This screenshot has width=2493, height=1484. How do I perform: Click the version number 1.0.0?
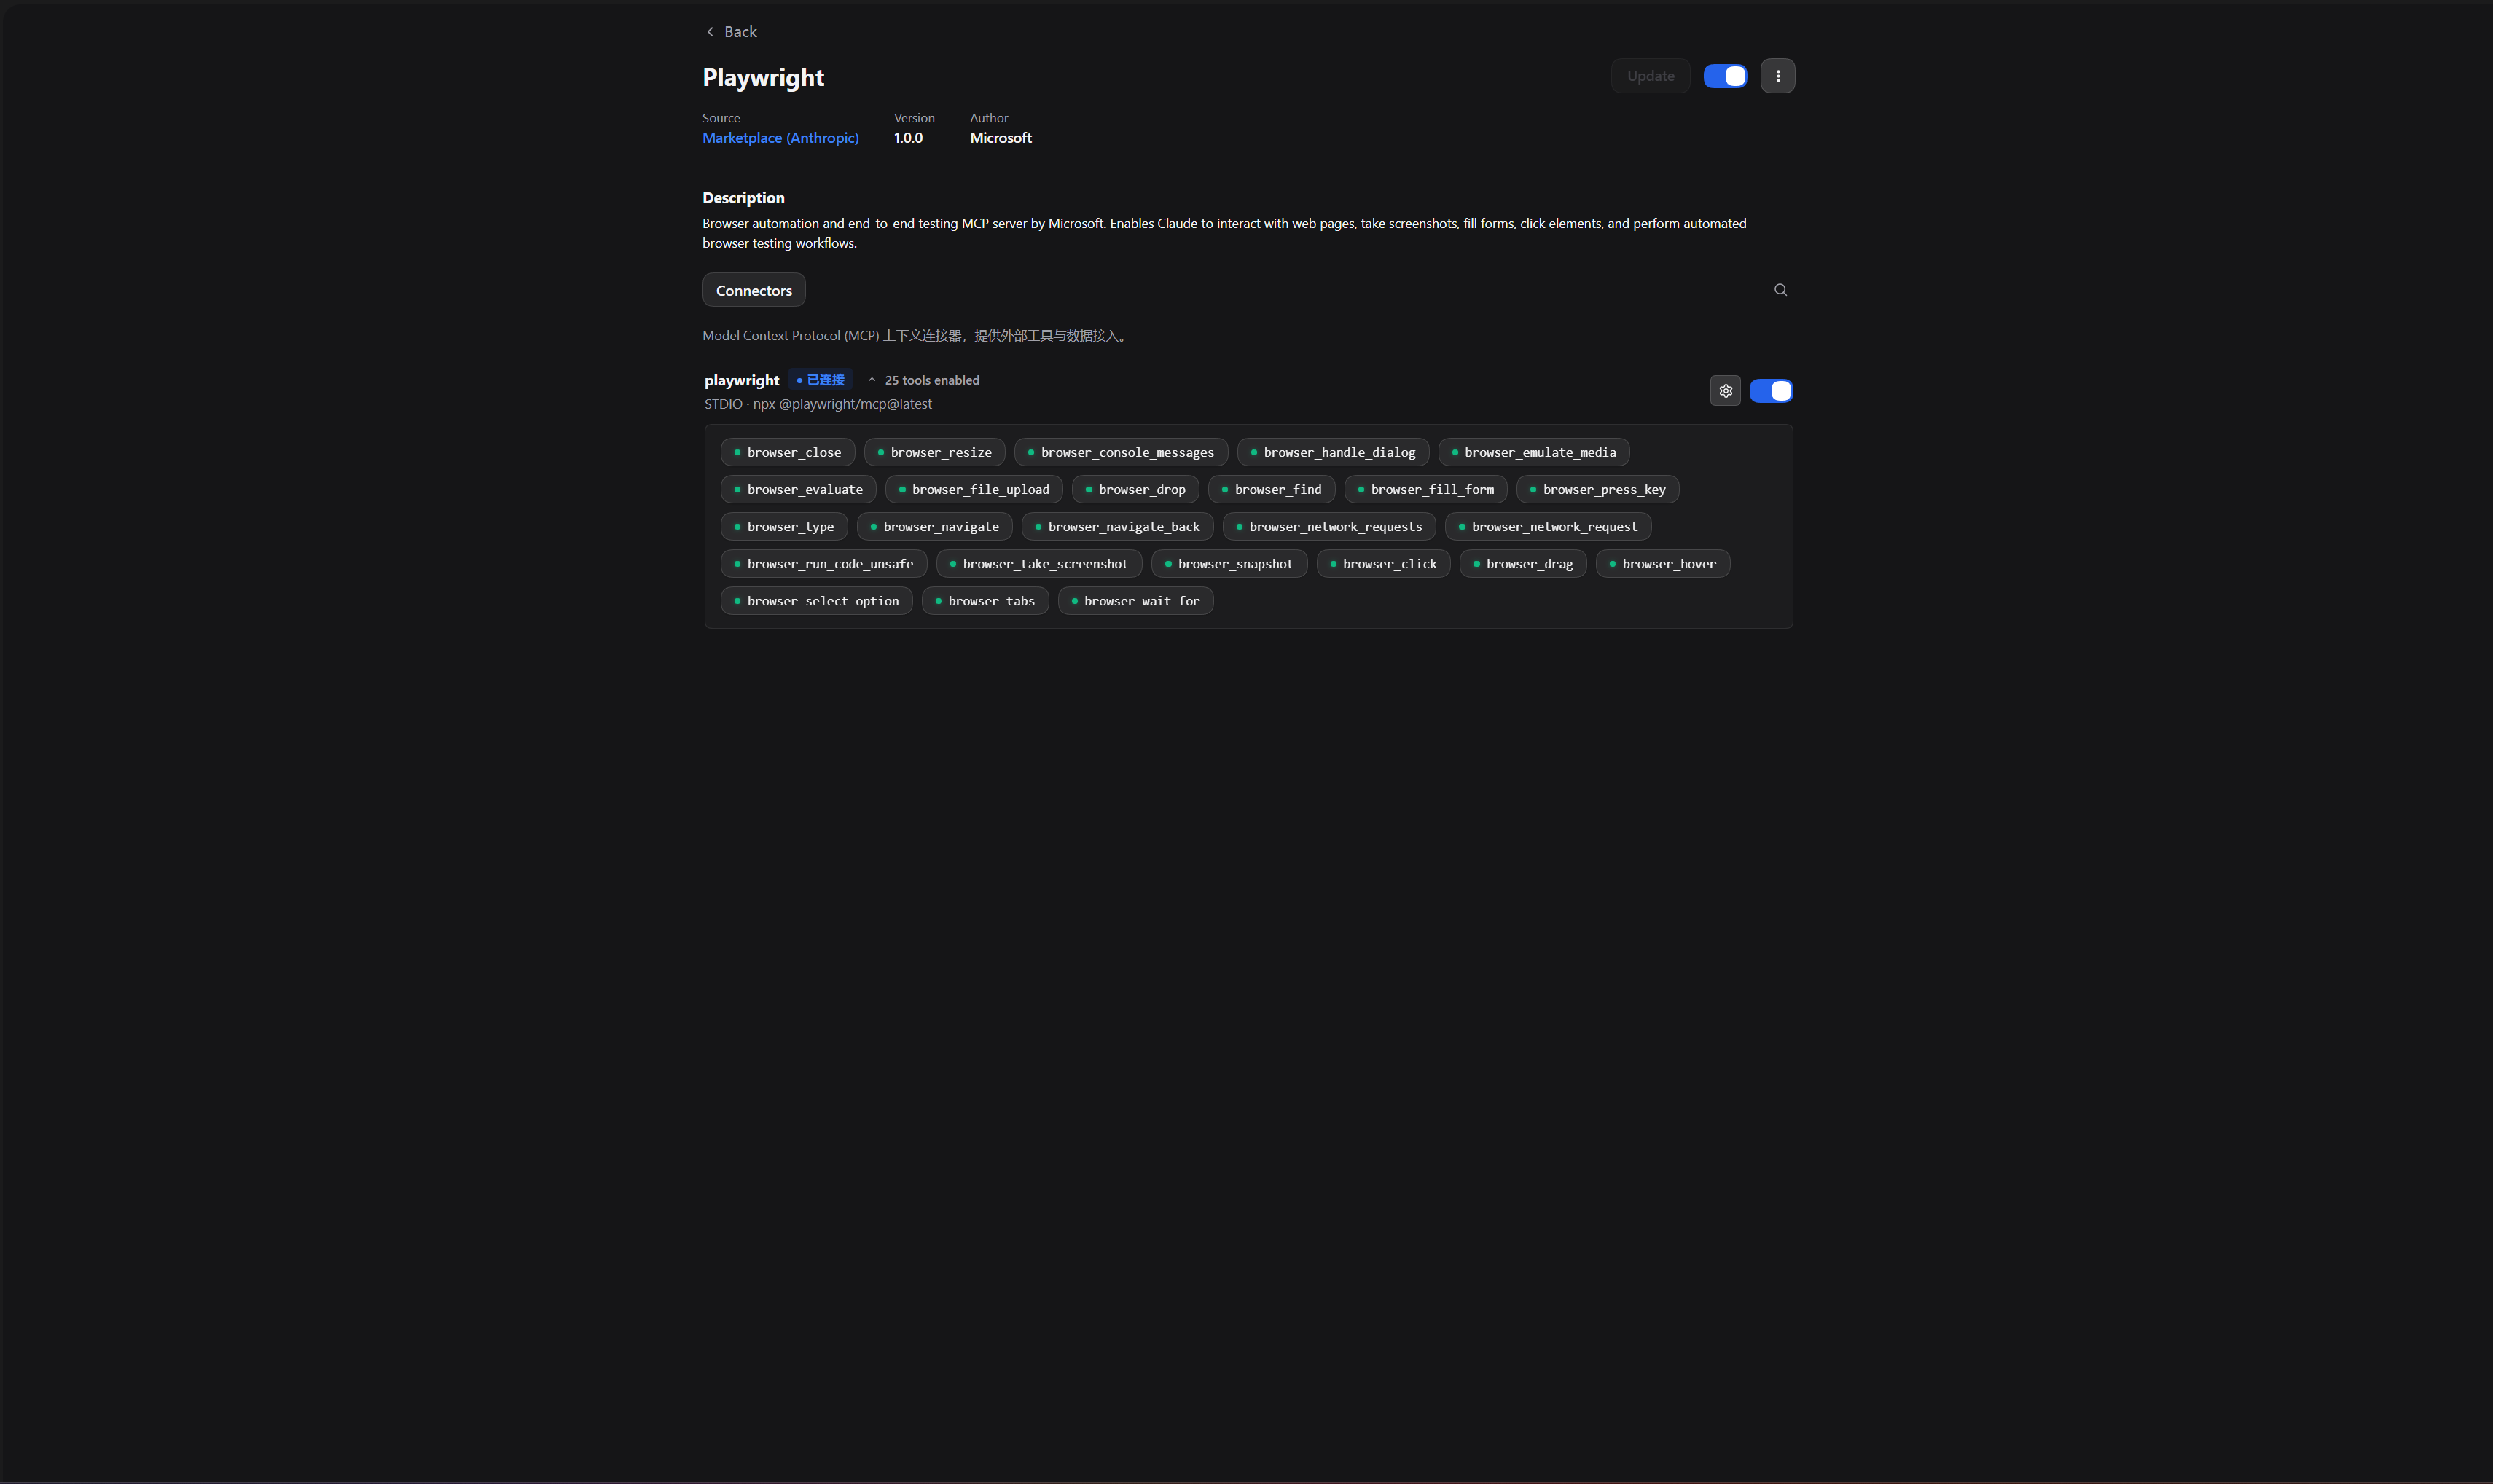click(908, 138)
